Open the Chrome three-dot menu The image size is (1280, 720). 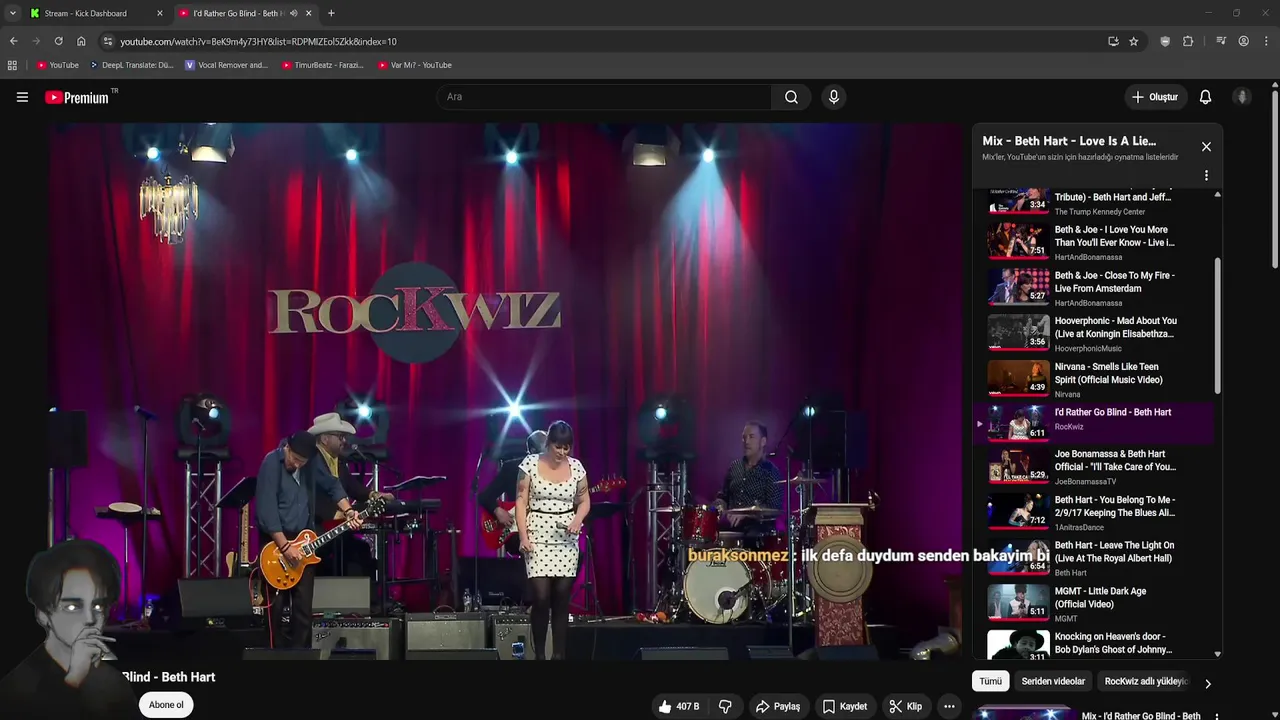coord(1267,41)
